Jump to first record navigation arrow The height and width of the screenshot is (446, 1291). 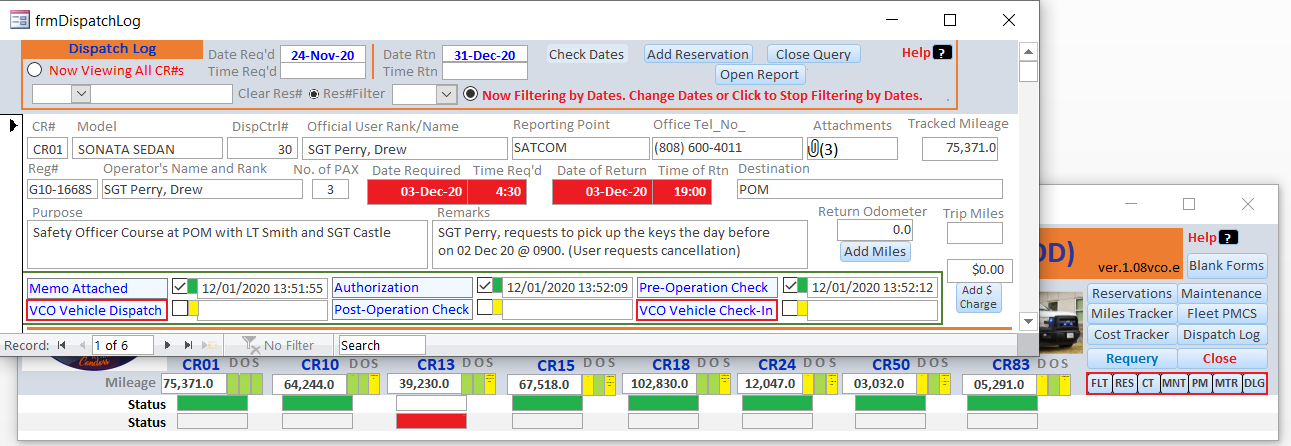click(62, 345)
